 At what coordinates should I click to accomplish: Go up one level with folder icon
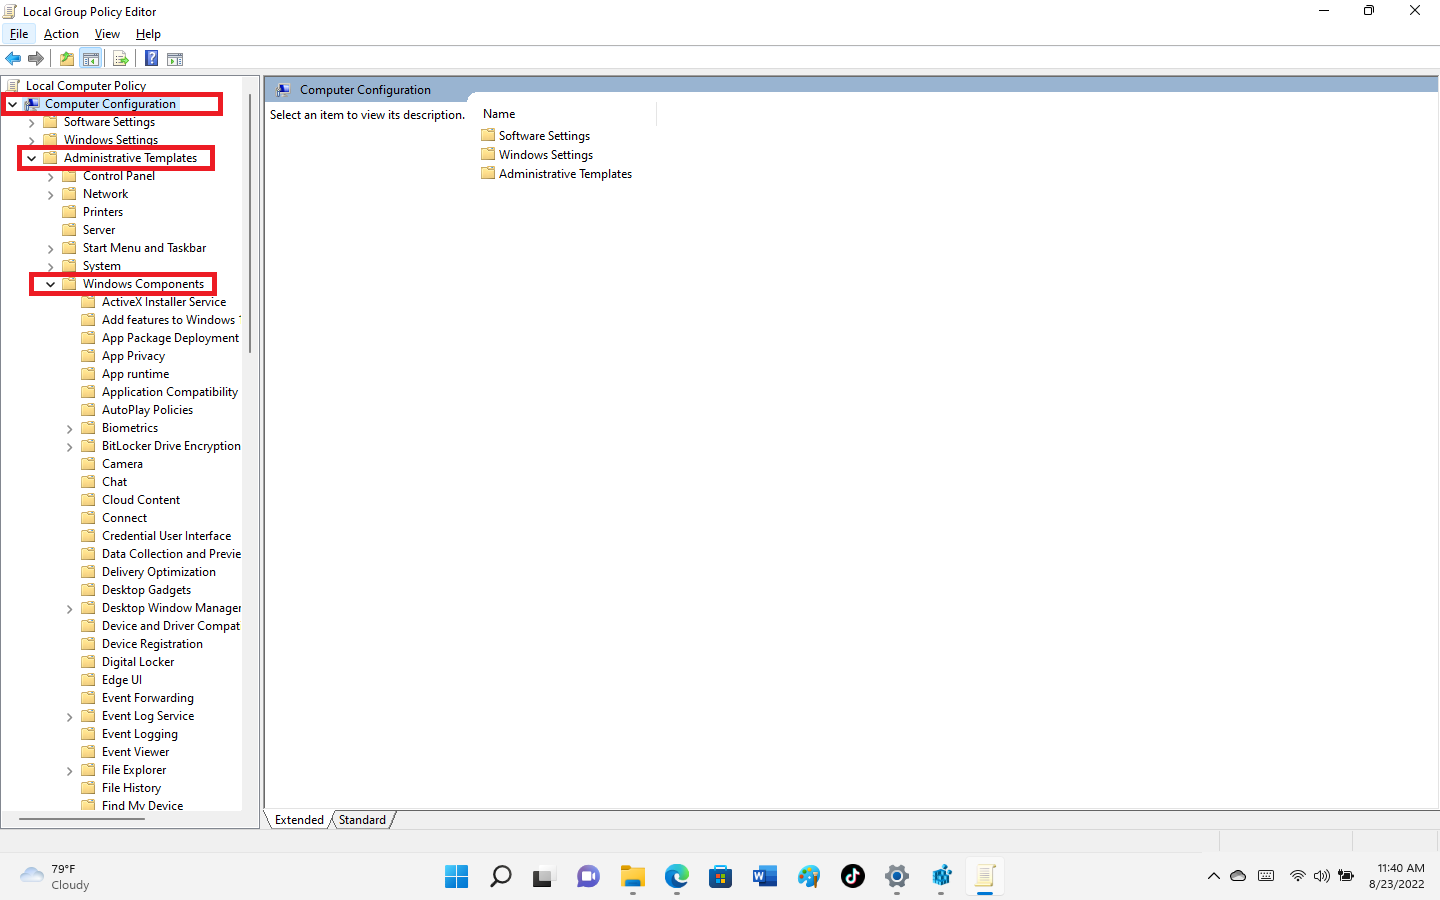[66, 58]
